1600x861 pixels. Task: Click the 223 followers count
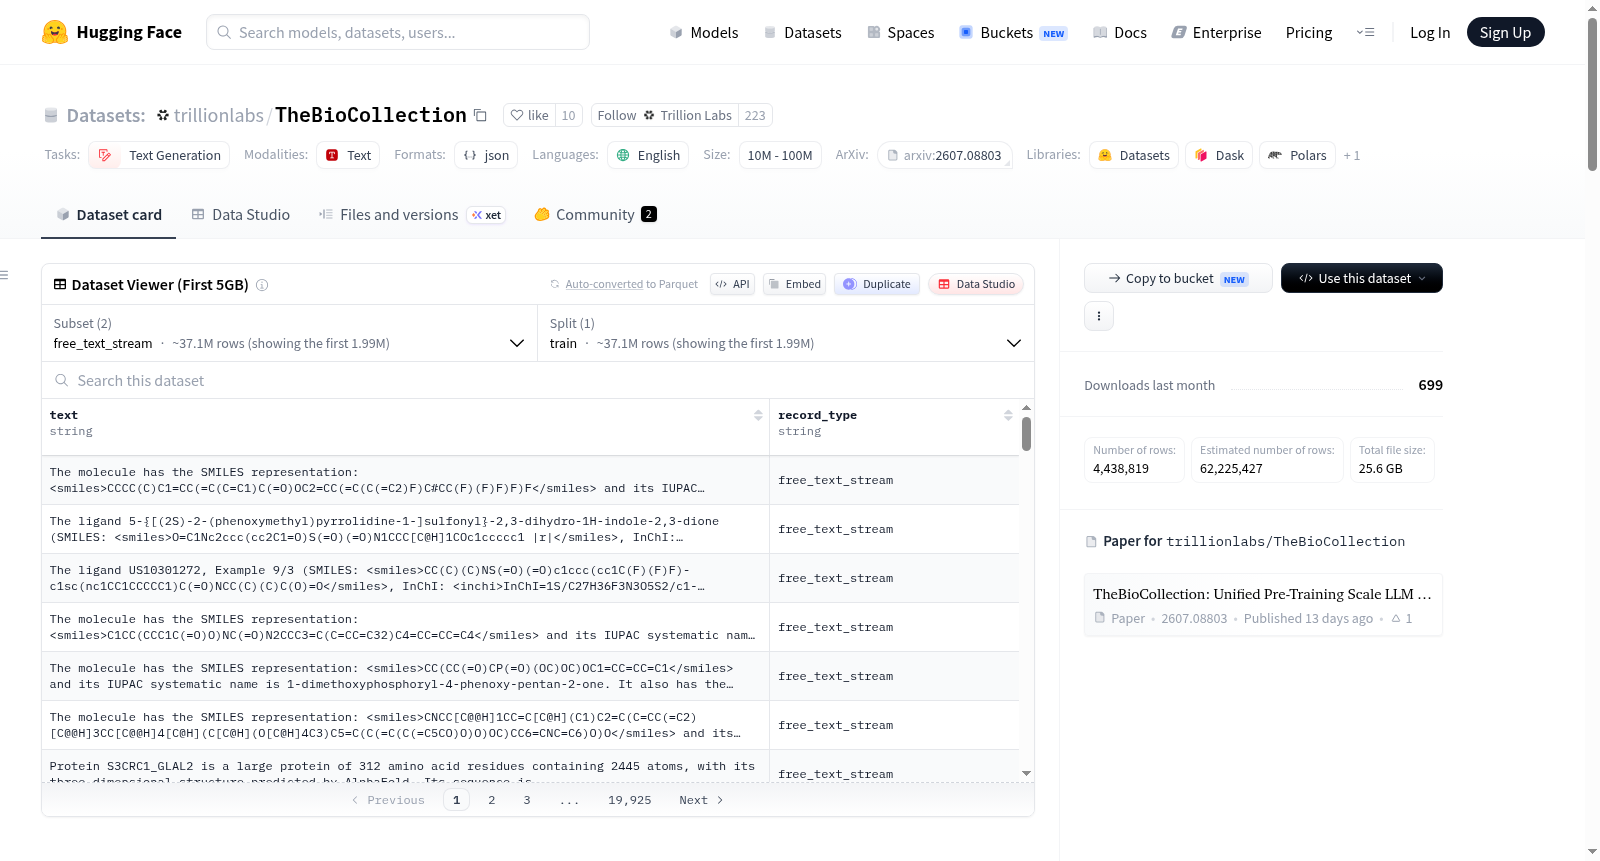click(755, 115)
